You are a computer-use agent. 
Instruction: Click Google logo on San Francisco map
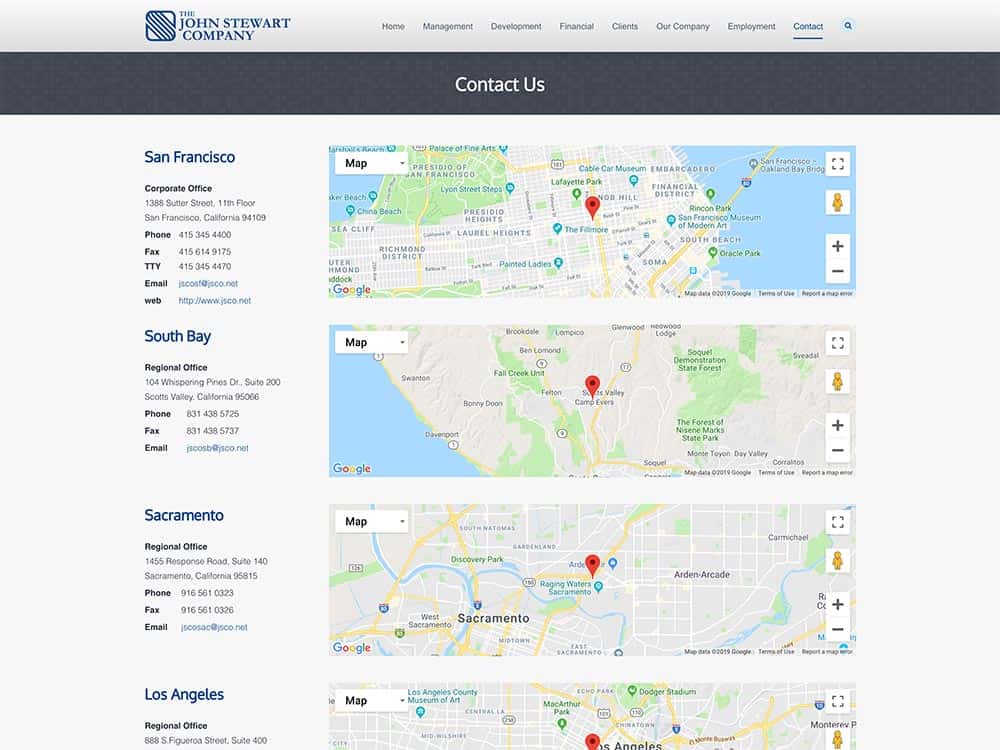tap(351, 290)
